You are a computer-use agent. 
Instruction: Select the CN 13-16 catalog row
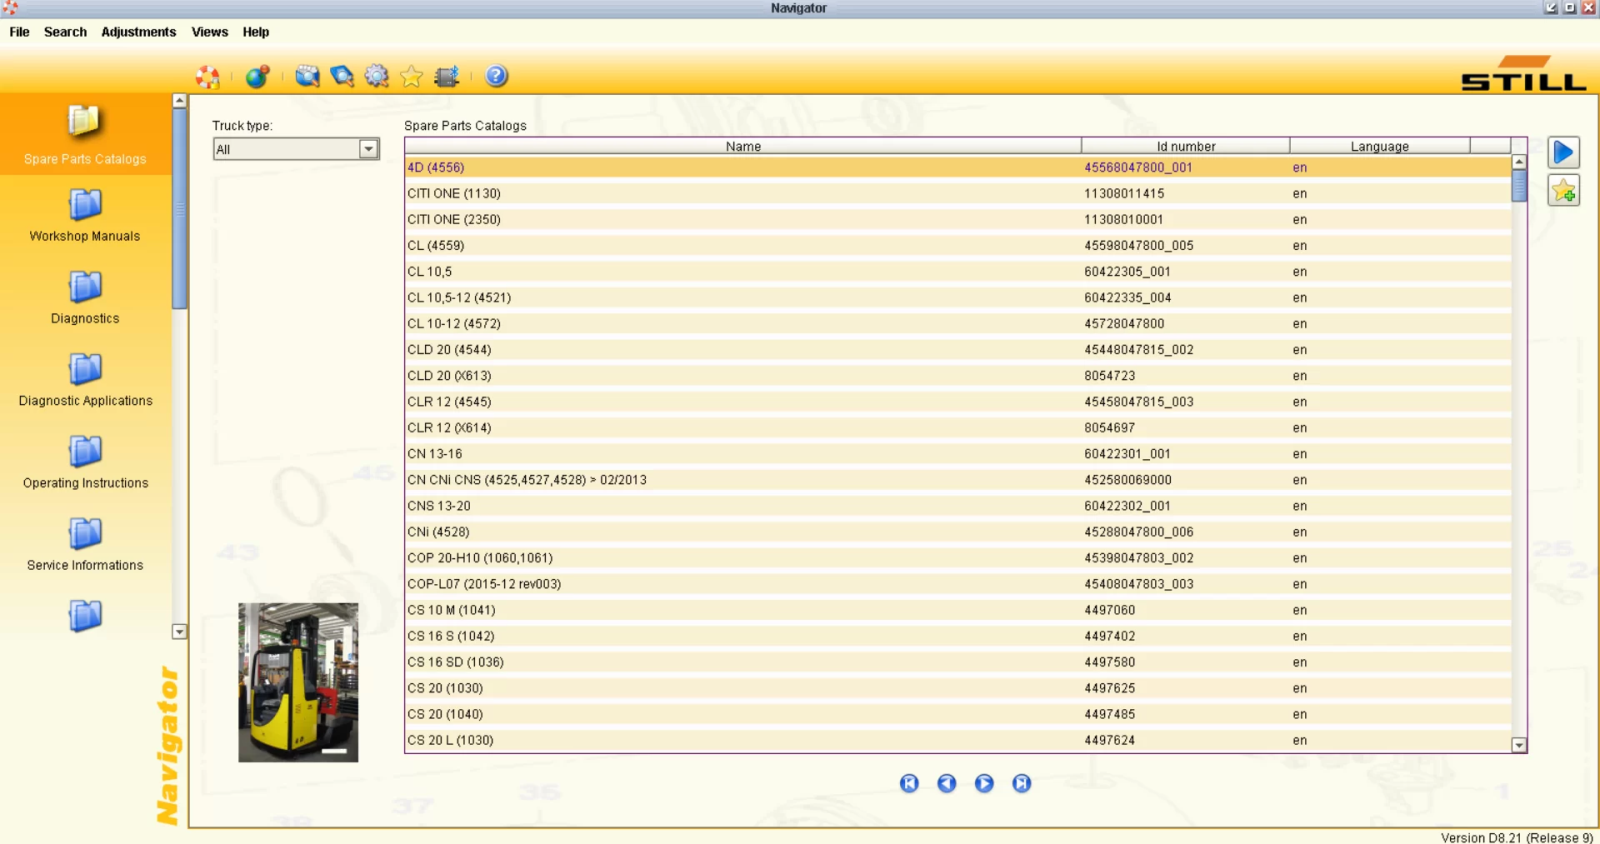(958, 454)
